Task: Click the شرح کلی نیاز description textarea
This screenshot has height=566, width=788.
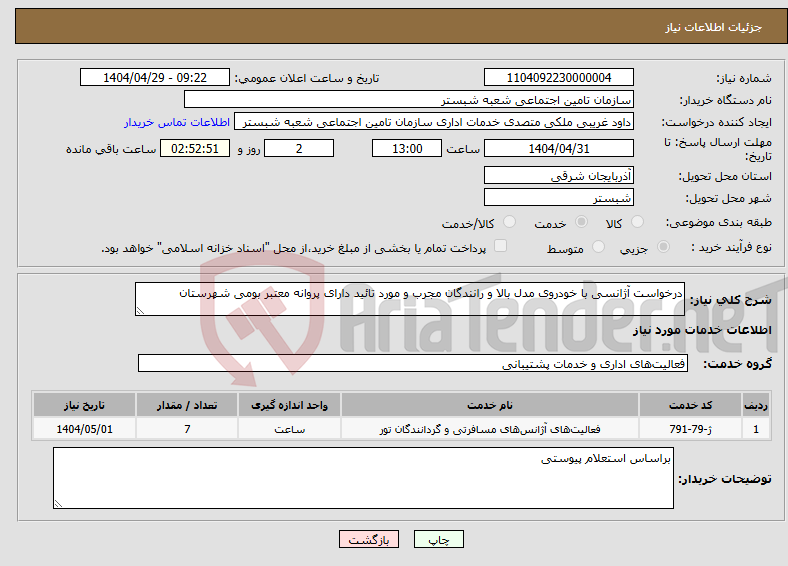Action: pyautogui.click(x=410, y=299)
